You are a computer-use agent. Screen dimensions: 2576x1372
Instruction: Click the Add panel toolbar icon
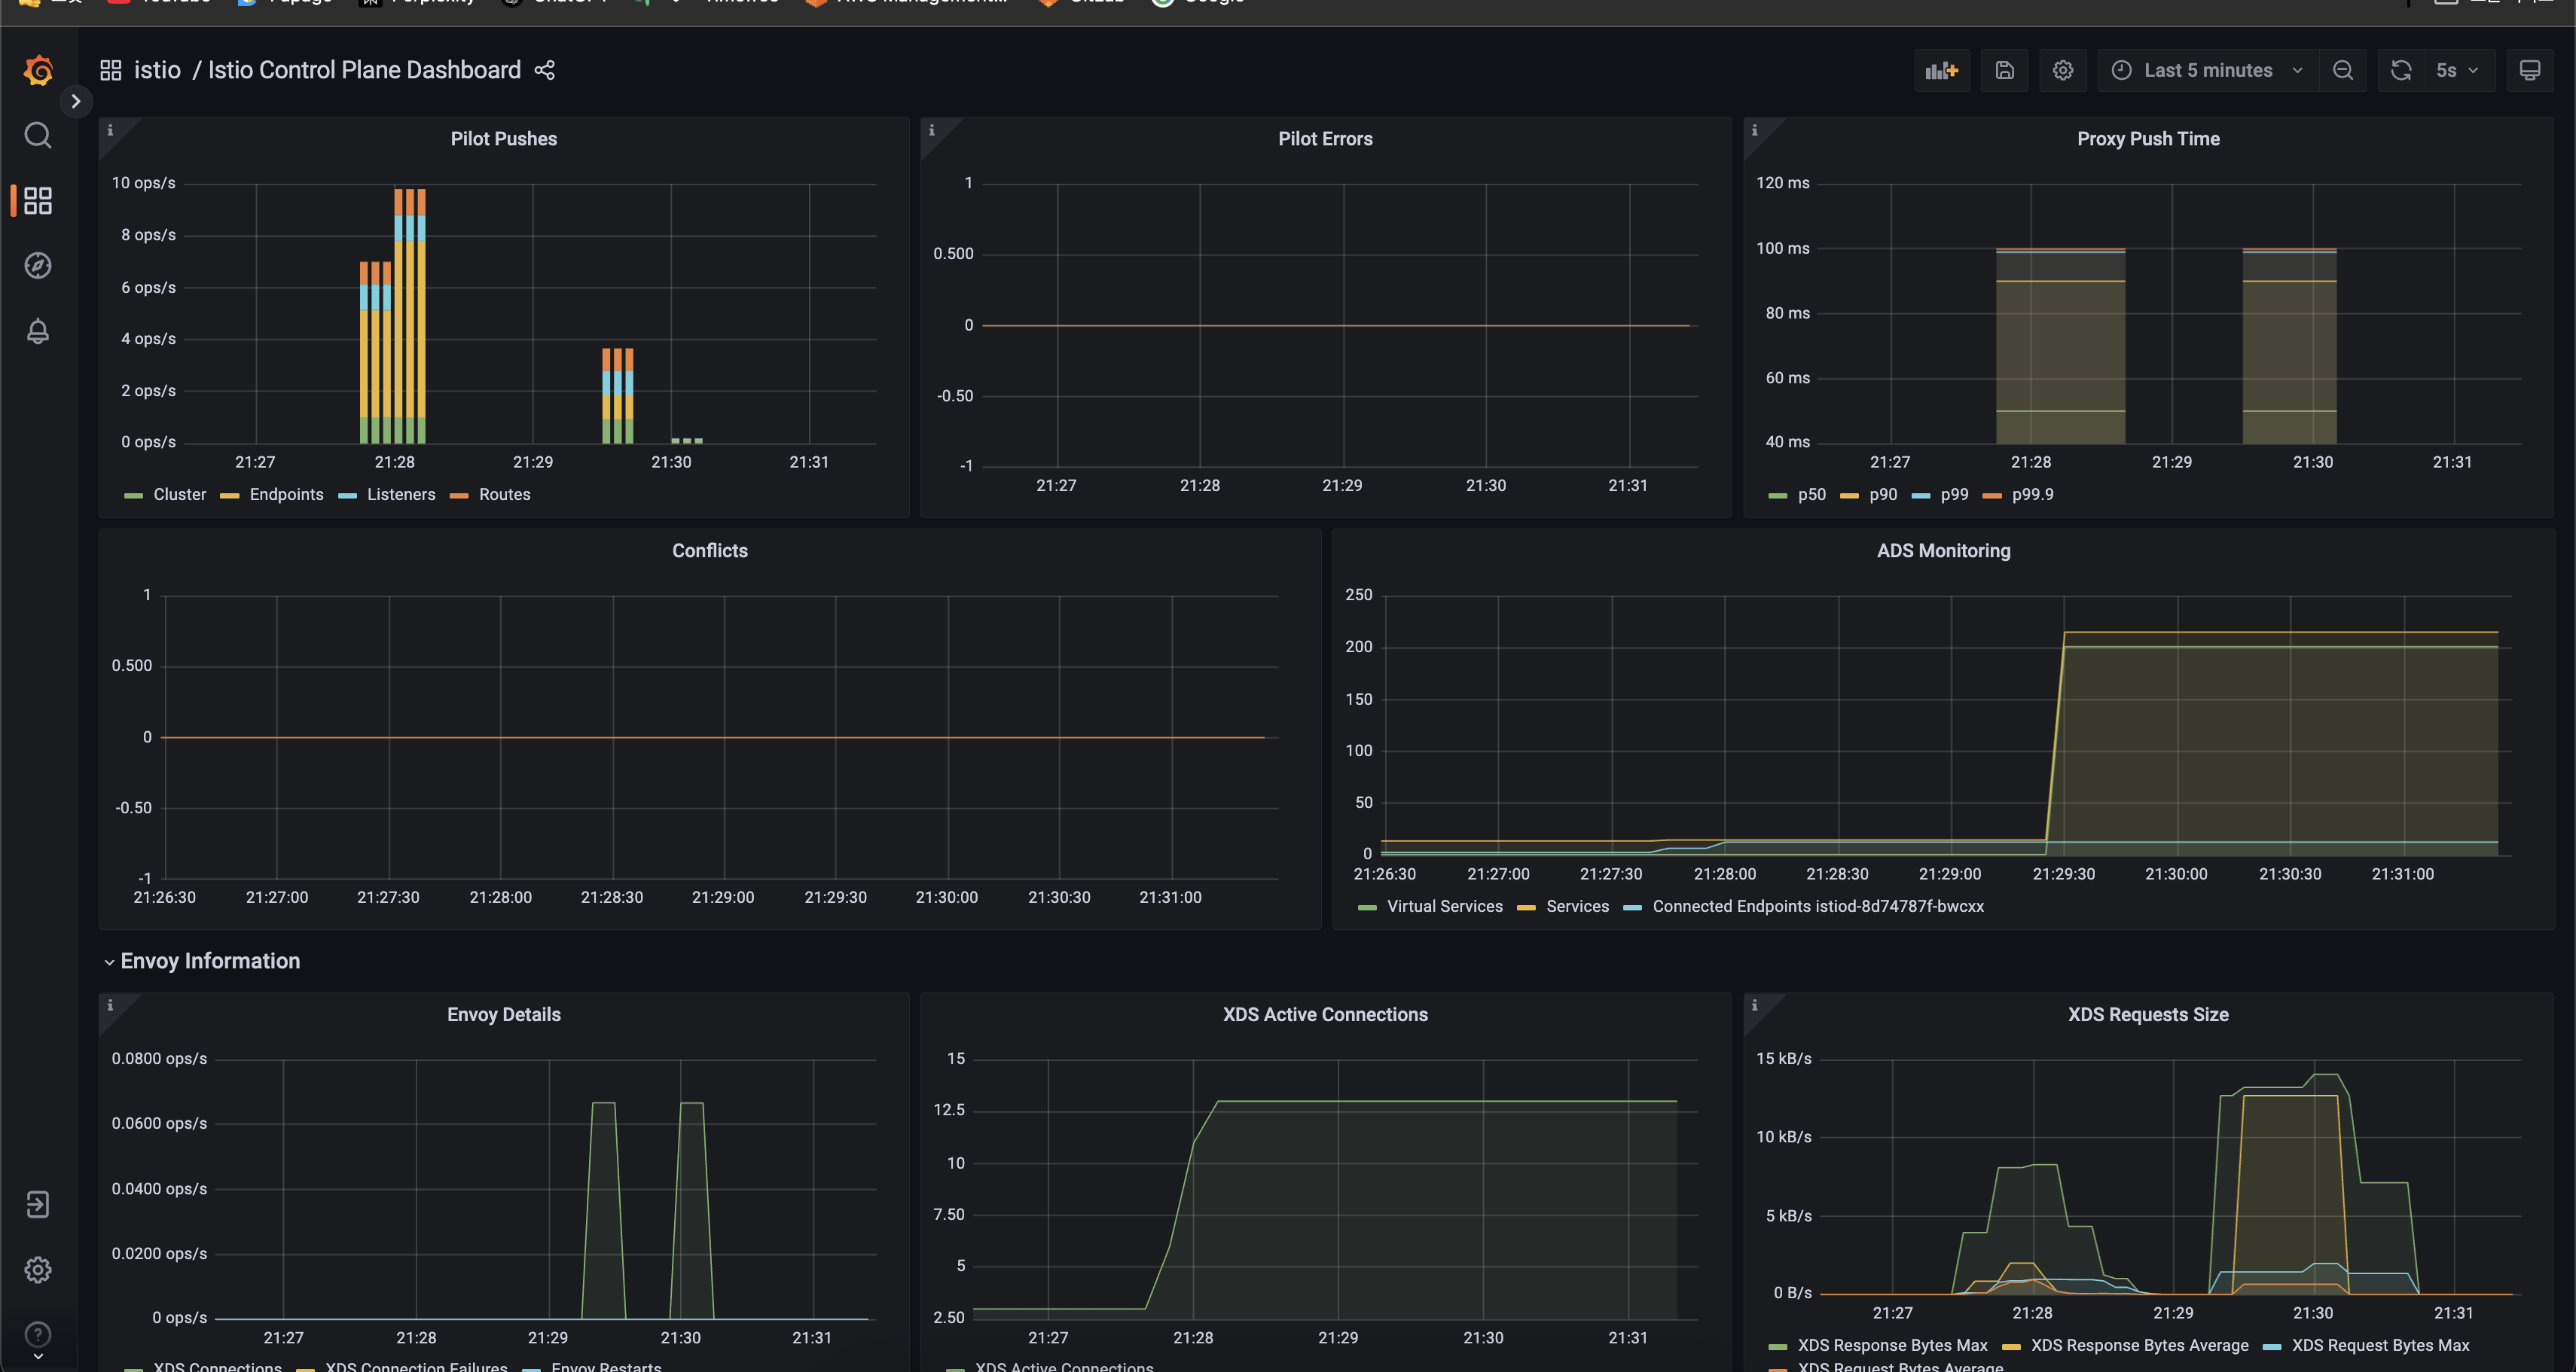[1941, 70]
